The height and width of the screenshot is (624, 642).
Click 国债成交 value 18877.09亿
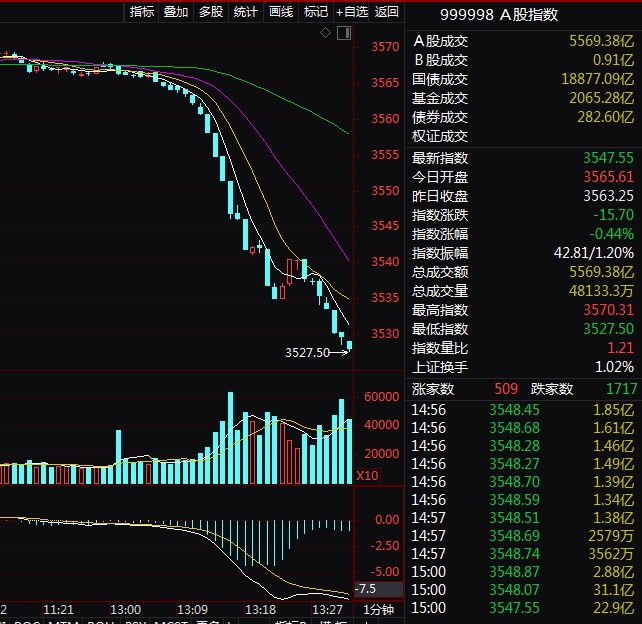(x=597, y=79)
